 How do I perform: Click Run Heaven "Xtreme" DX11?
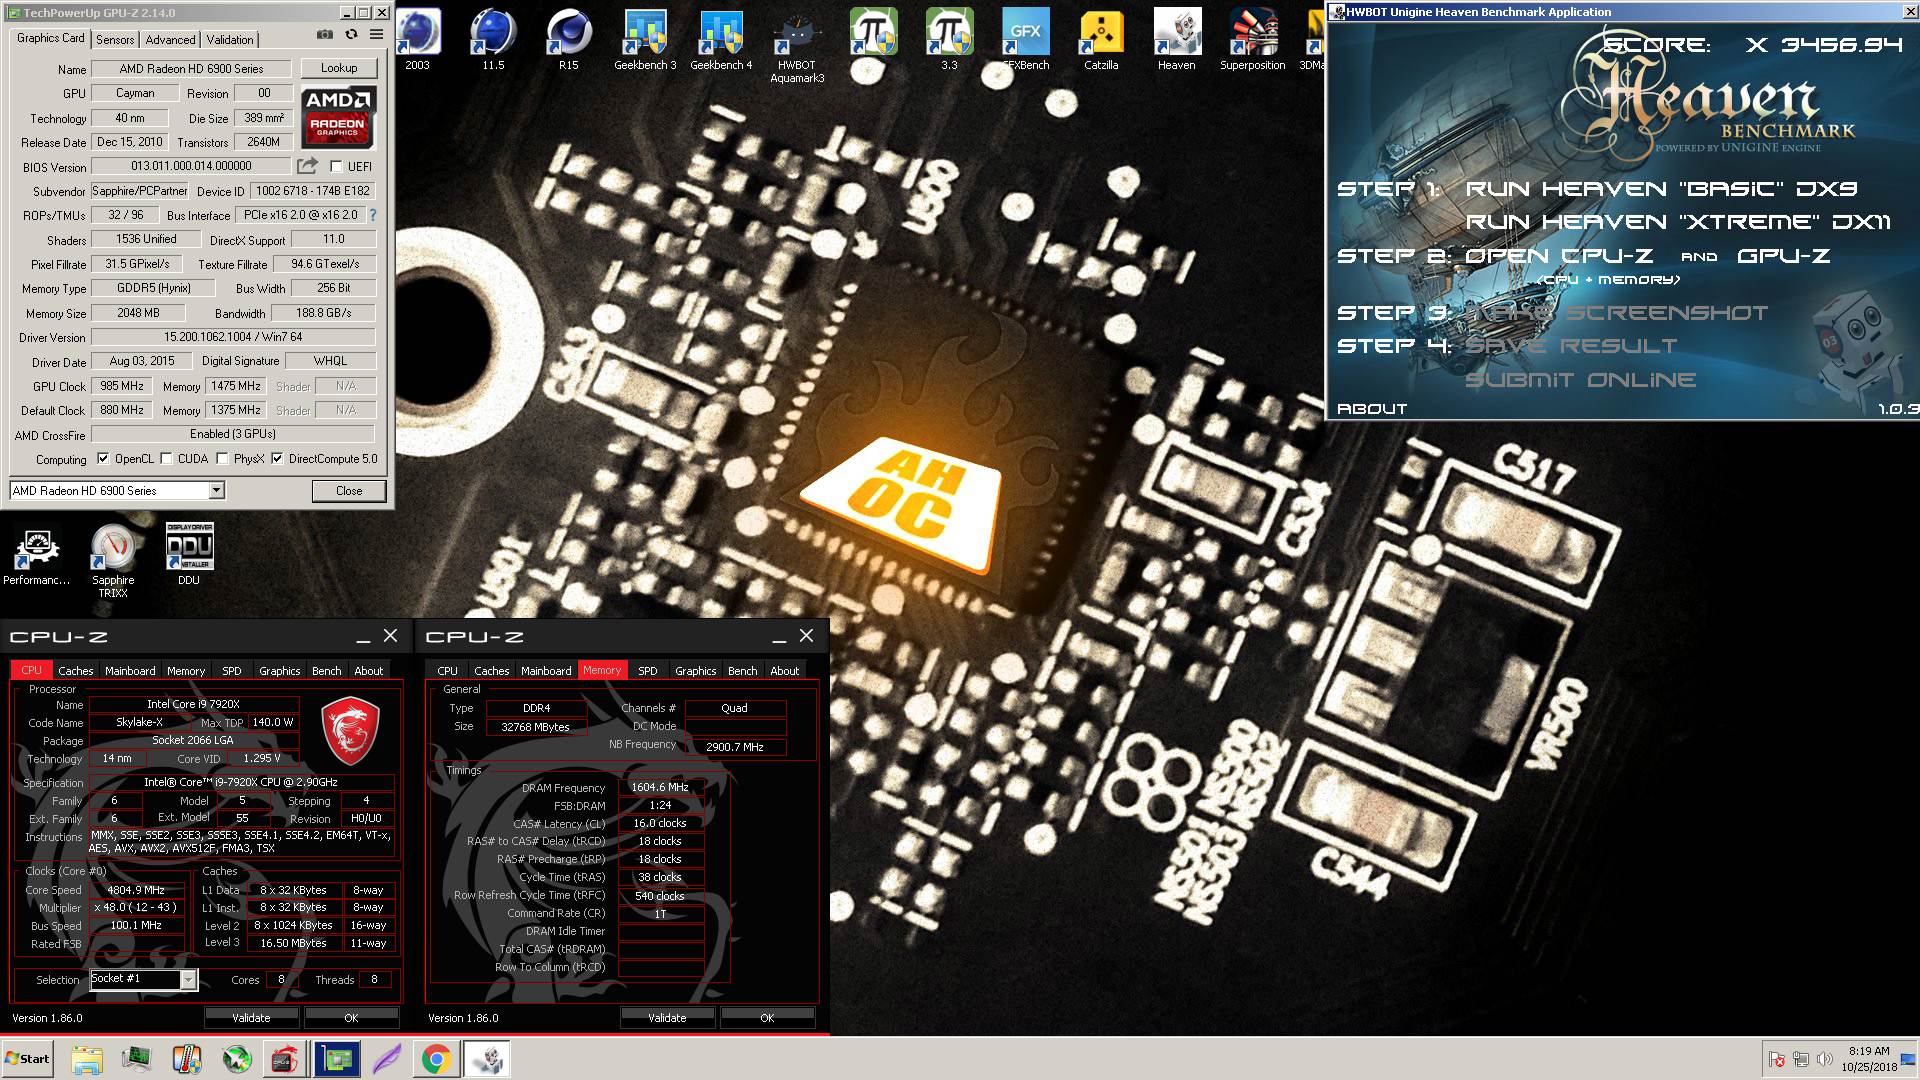1678,222
